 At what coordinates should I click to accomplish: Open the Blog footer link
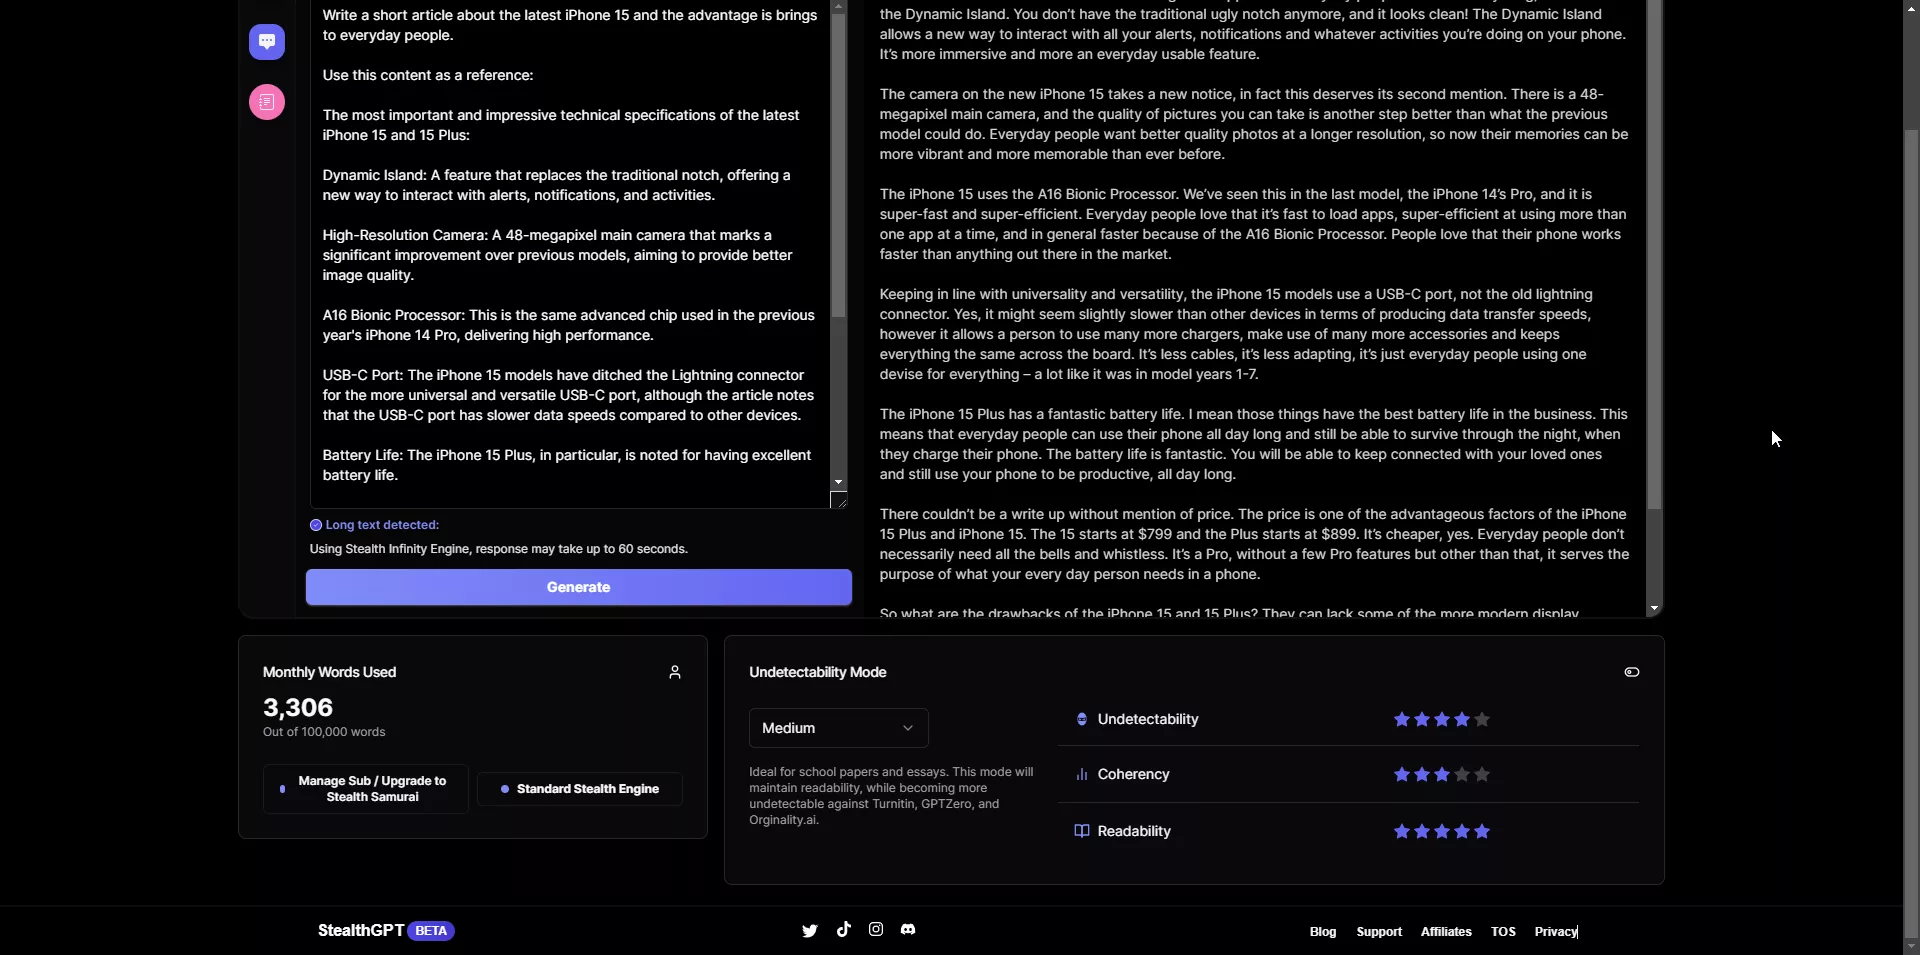(1322, 932)
